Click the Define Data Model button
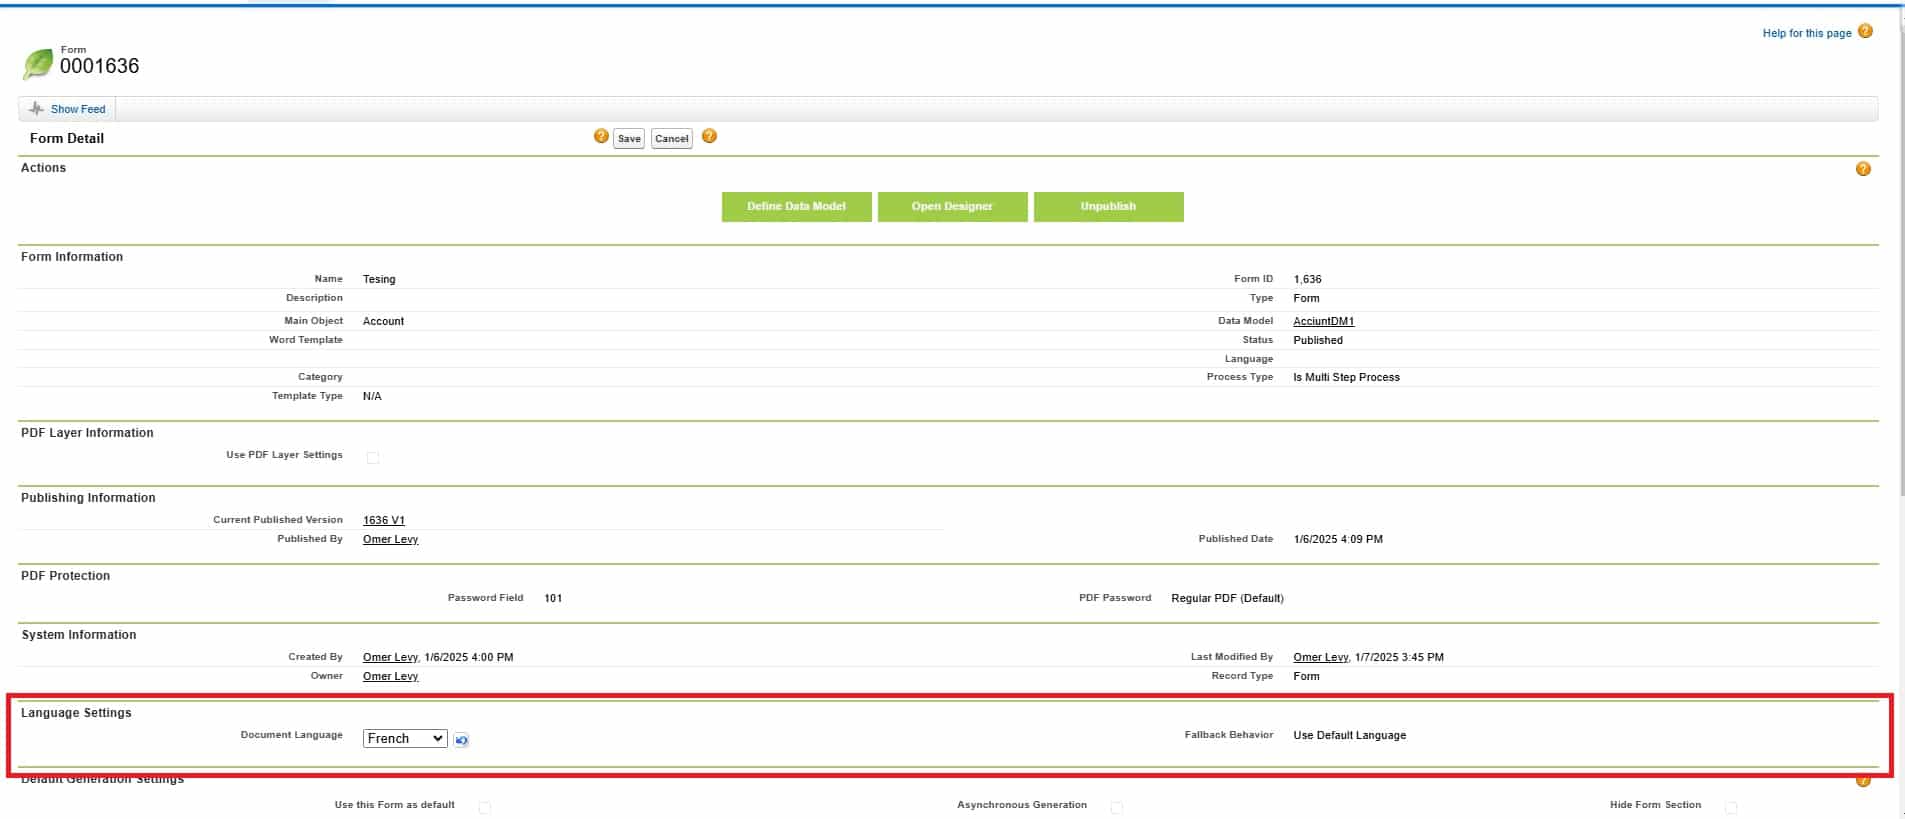This screenshot has width=1905, height=819. point(796,207)
